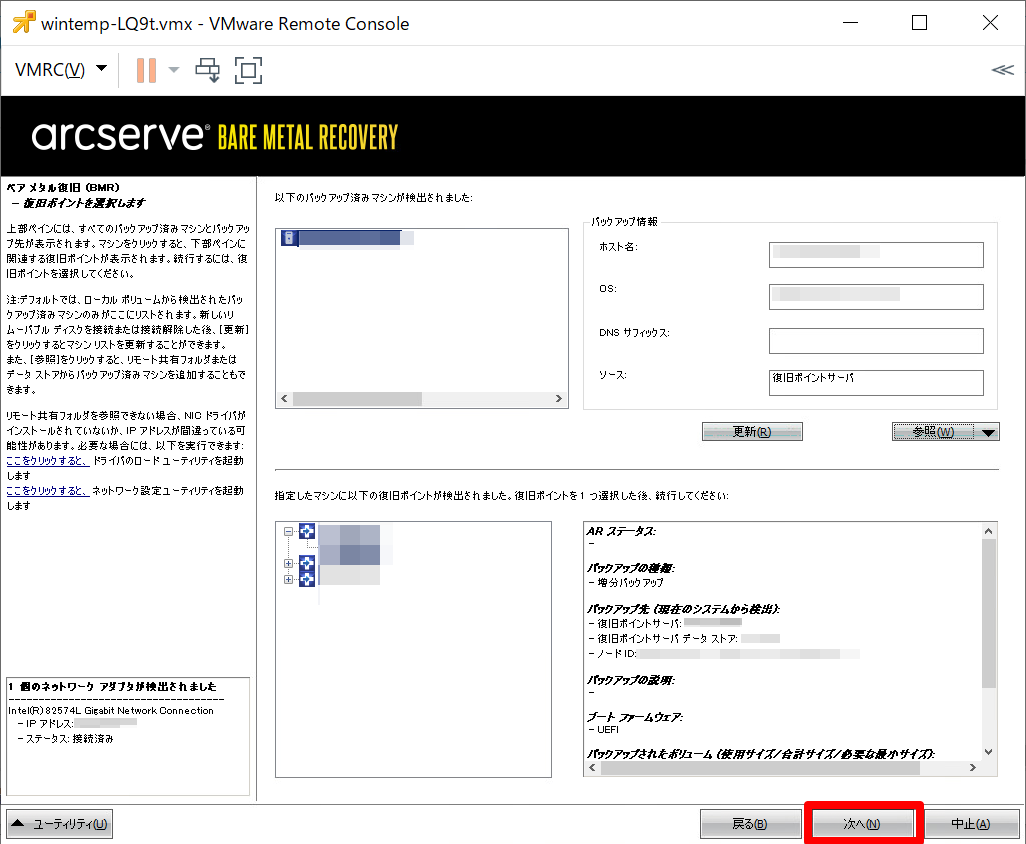Click the 戻る(B) button
The image size is (1026, 844).
[751, 824]
